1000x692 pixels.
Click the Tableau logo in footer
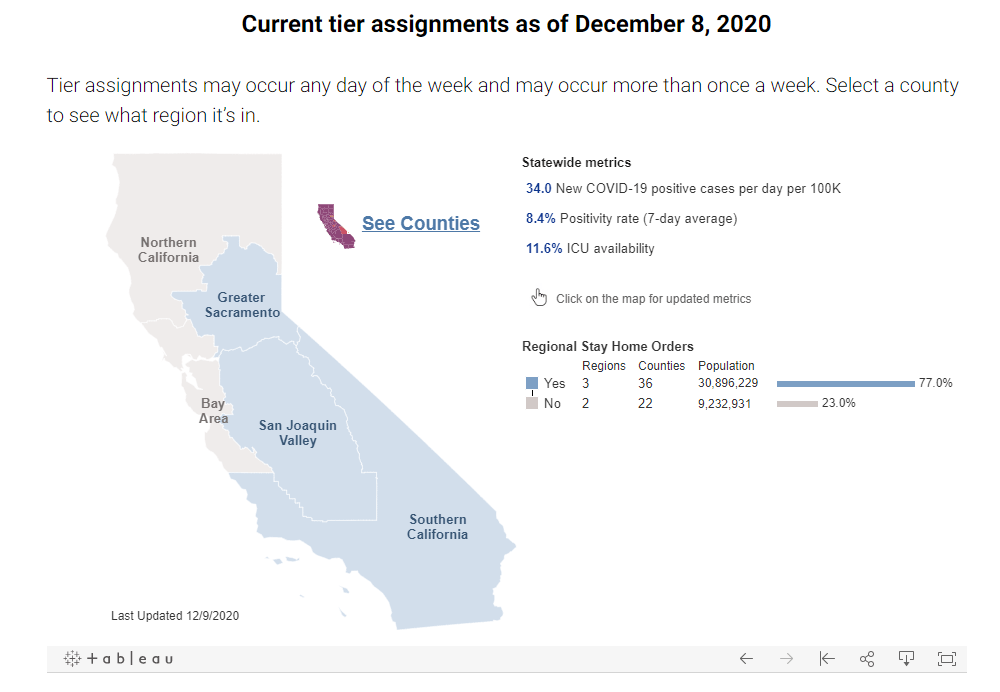coord(119,658)
